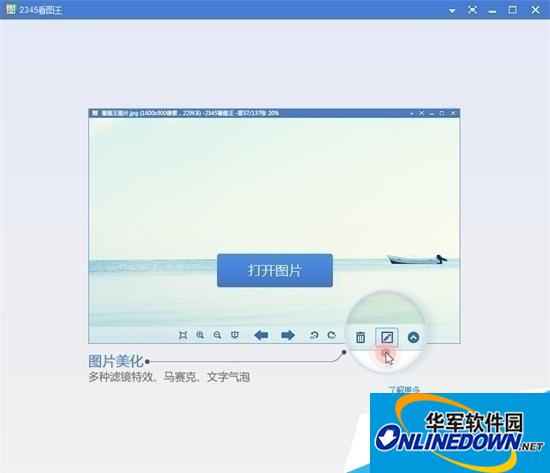The image size is (550, 473).
Task: Open the preview window's title bar dropdown arrow
Action: [x=411, y=113]
